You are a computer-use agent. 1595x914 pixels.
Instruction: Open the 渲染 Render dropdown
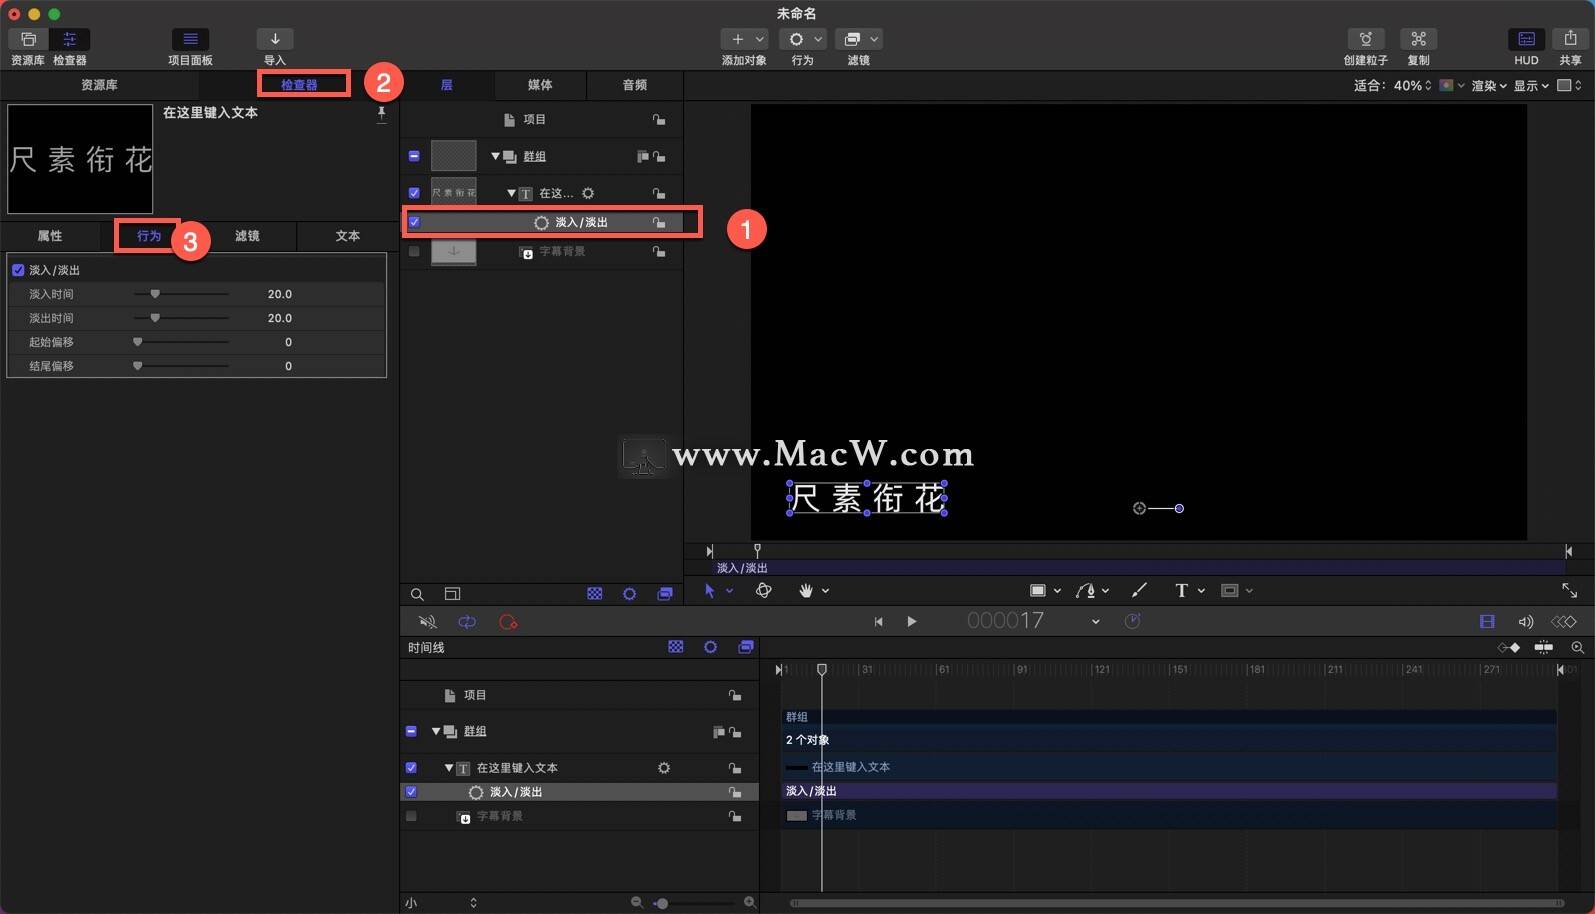pyautogui.click(x=1488, y=86)
